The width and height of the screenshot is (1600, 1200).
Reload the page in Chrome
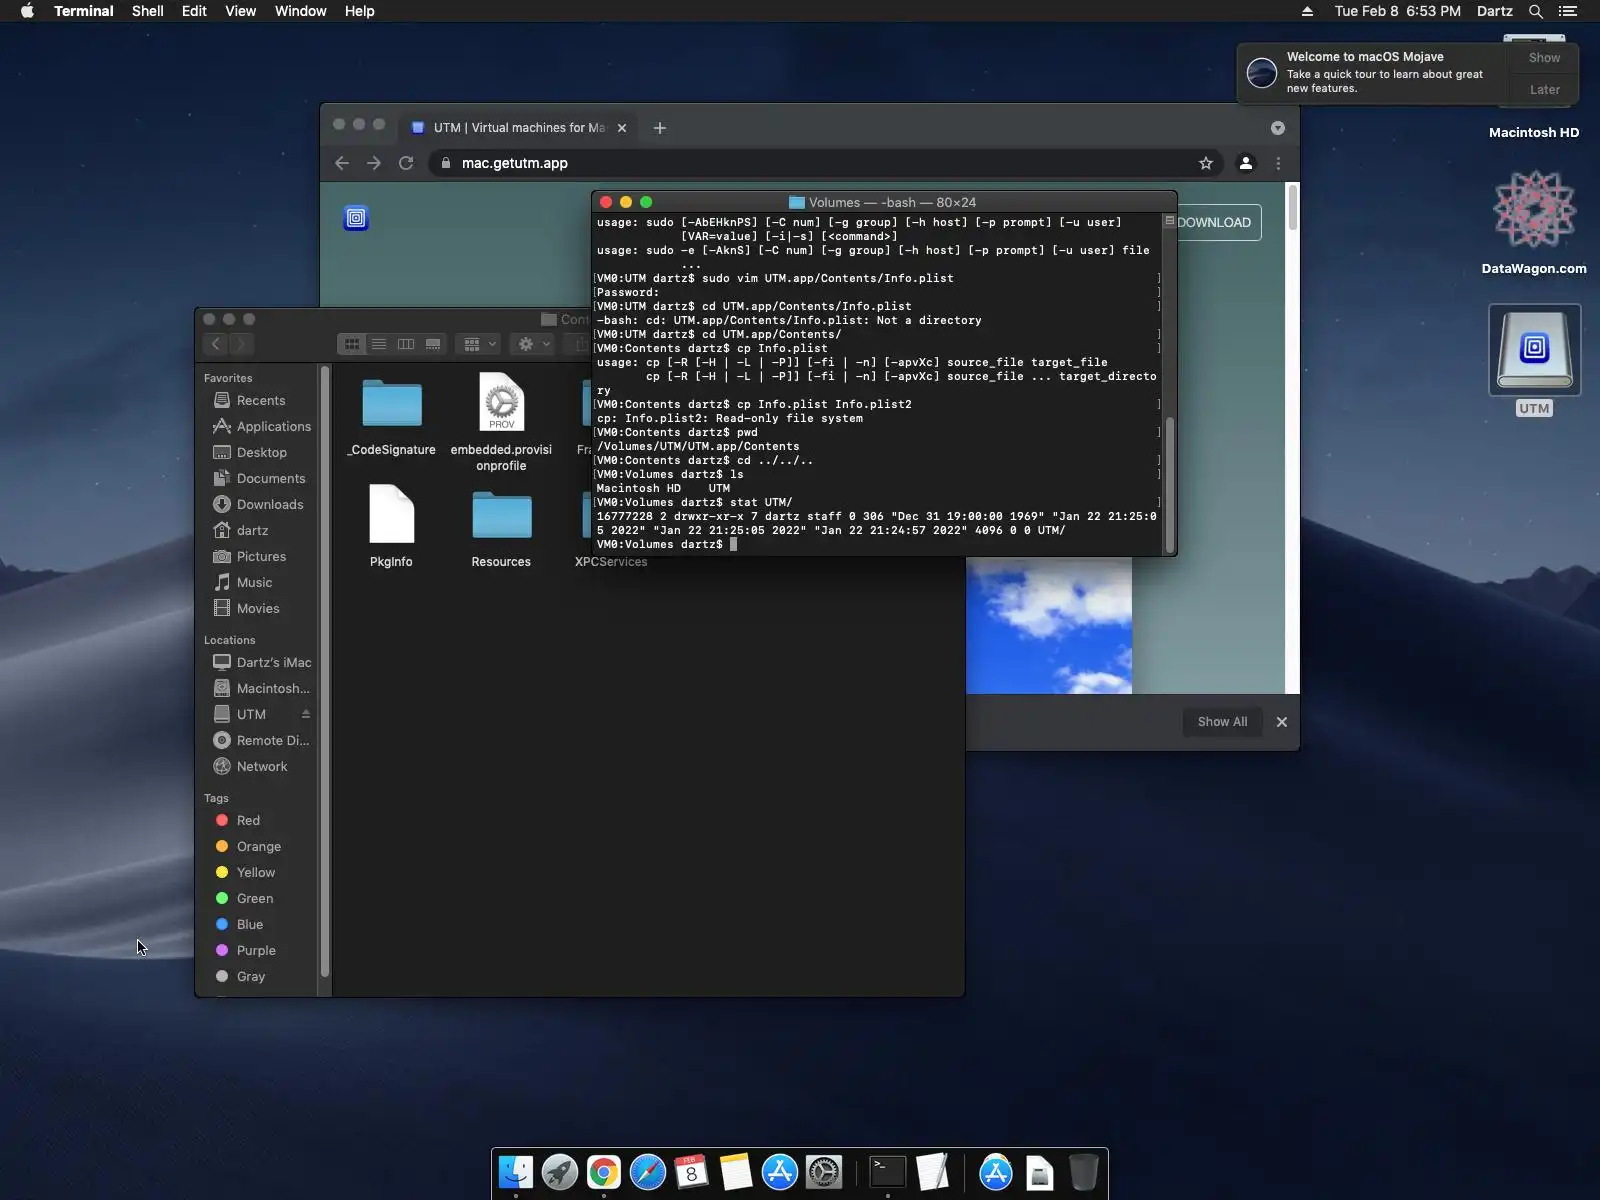[406, 163]
